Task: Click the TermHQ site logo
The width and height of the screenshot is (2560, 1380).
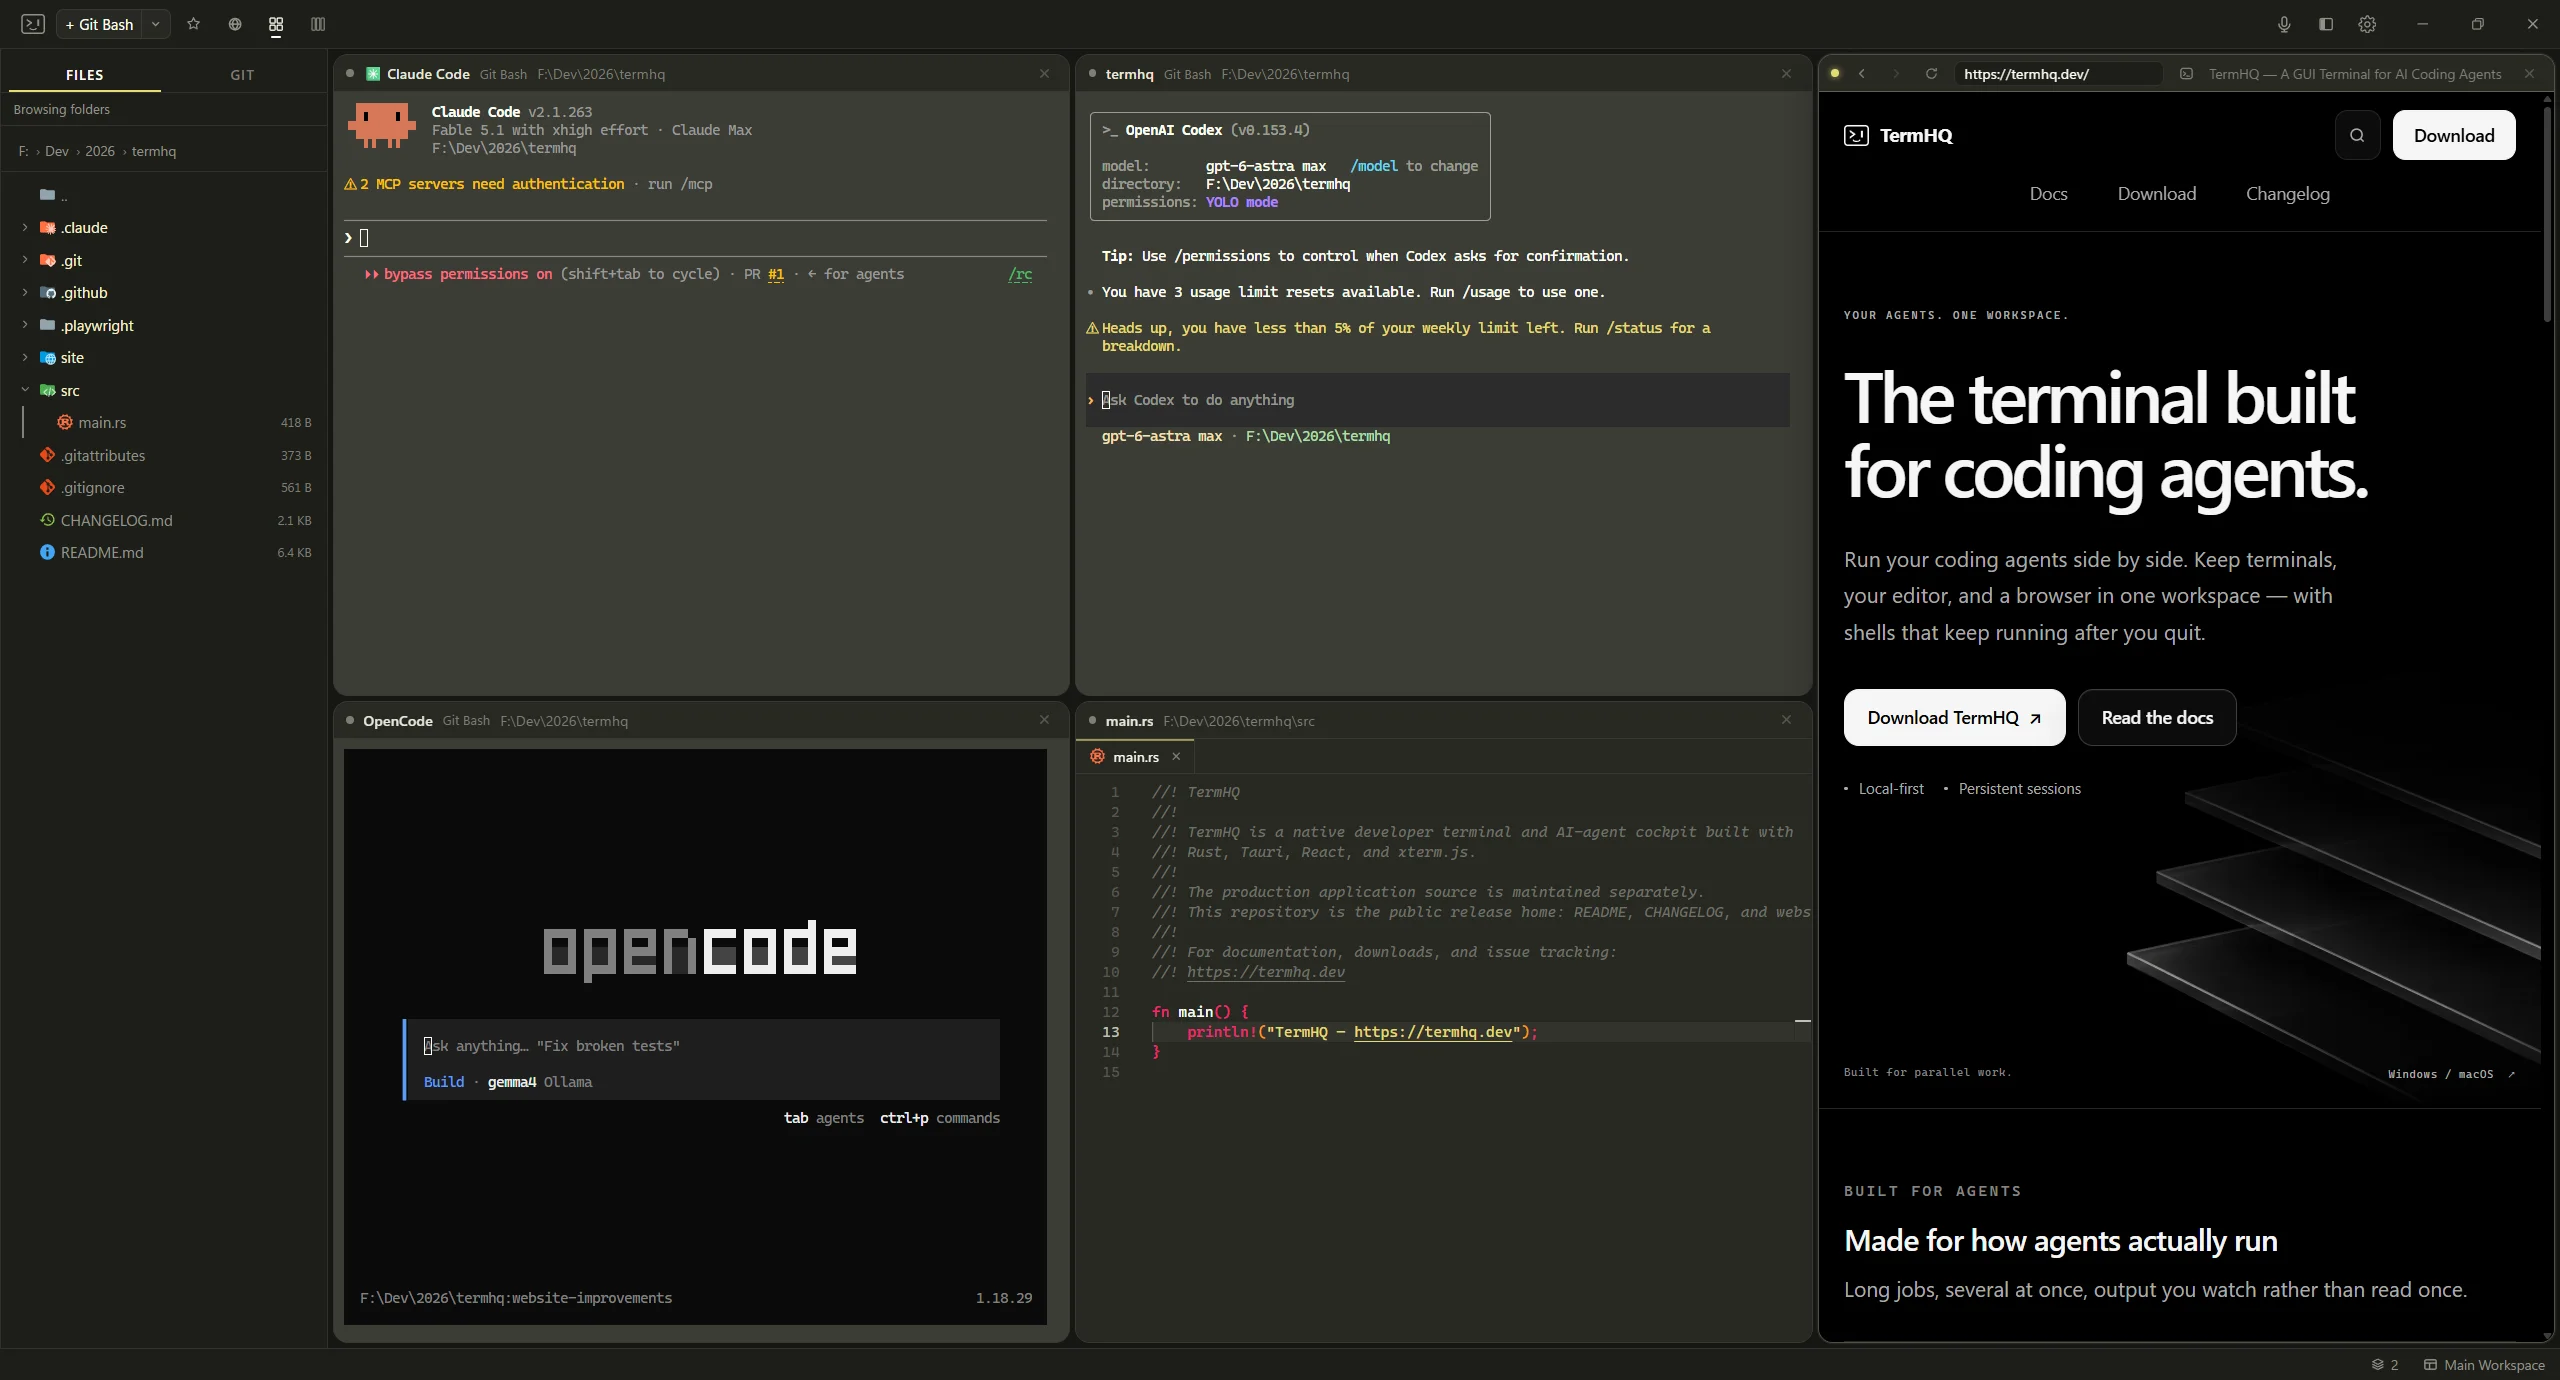Action: click(x=1898, y=136)
